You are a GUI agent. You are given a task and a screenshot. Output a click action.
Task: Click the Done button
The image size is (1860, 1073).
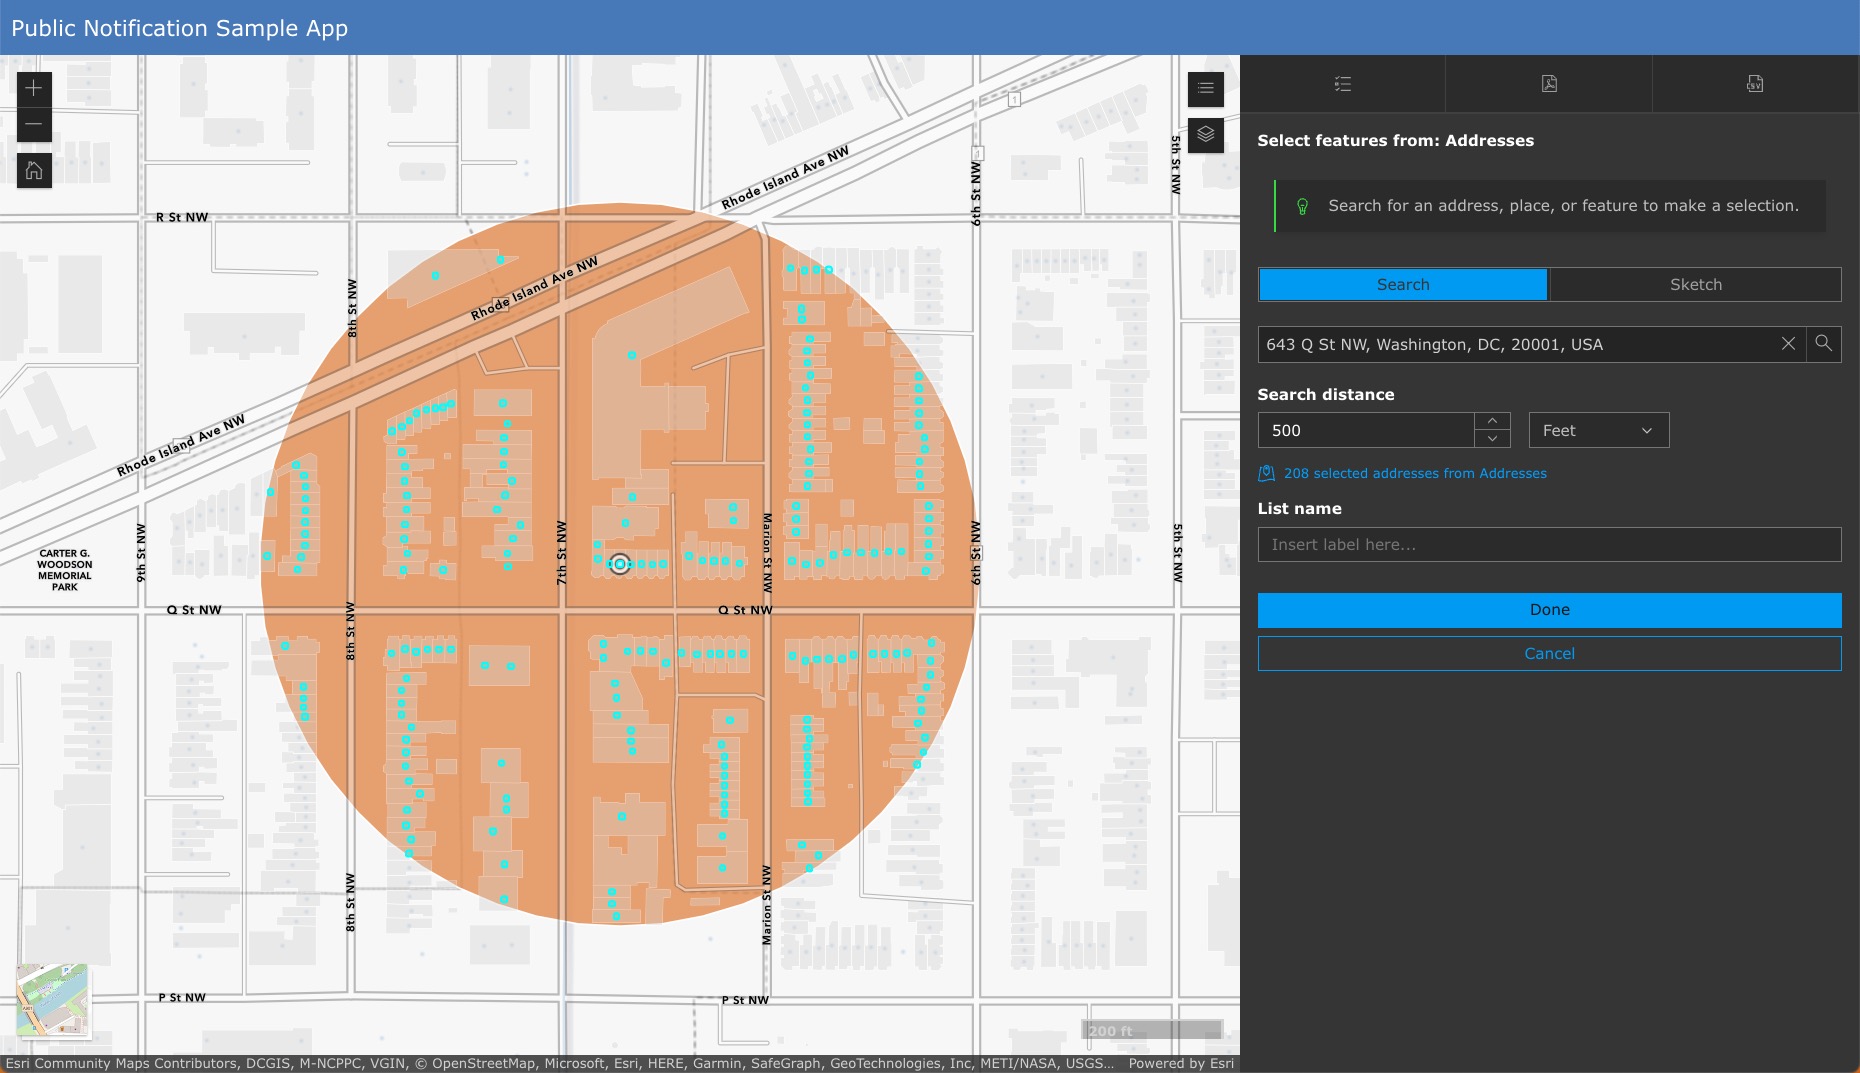pos(1549,610)
